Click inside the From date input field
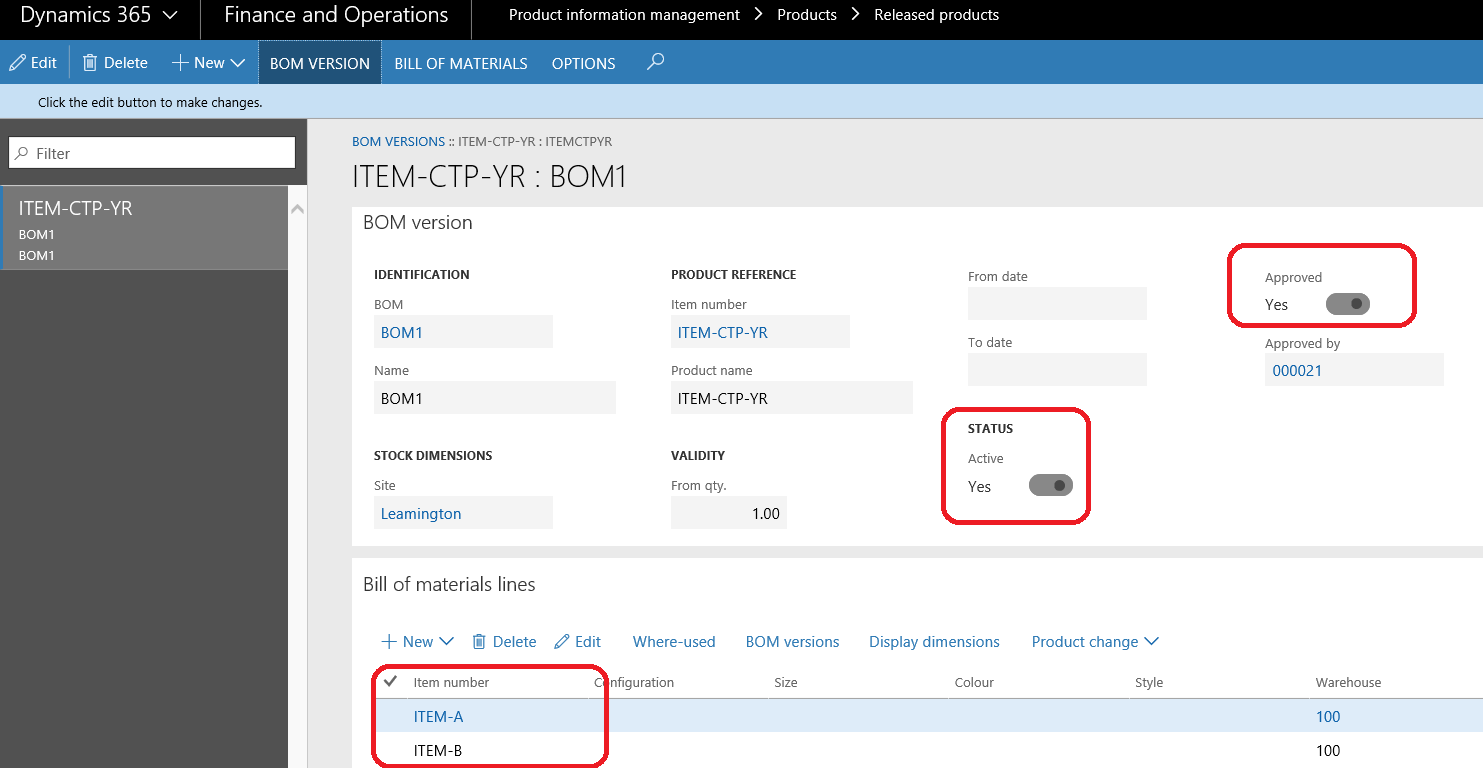1483x768 pixels. click(x=1057, y=303)
